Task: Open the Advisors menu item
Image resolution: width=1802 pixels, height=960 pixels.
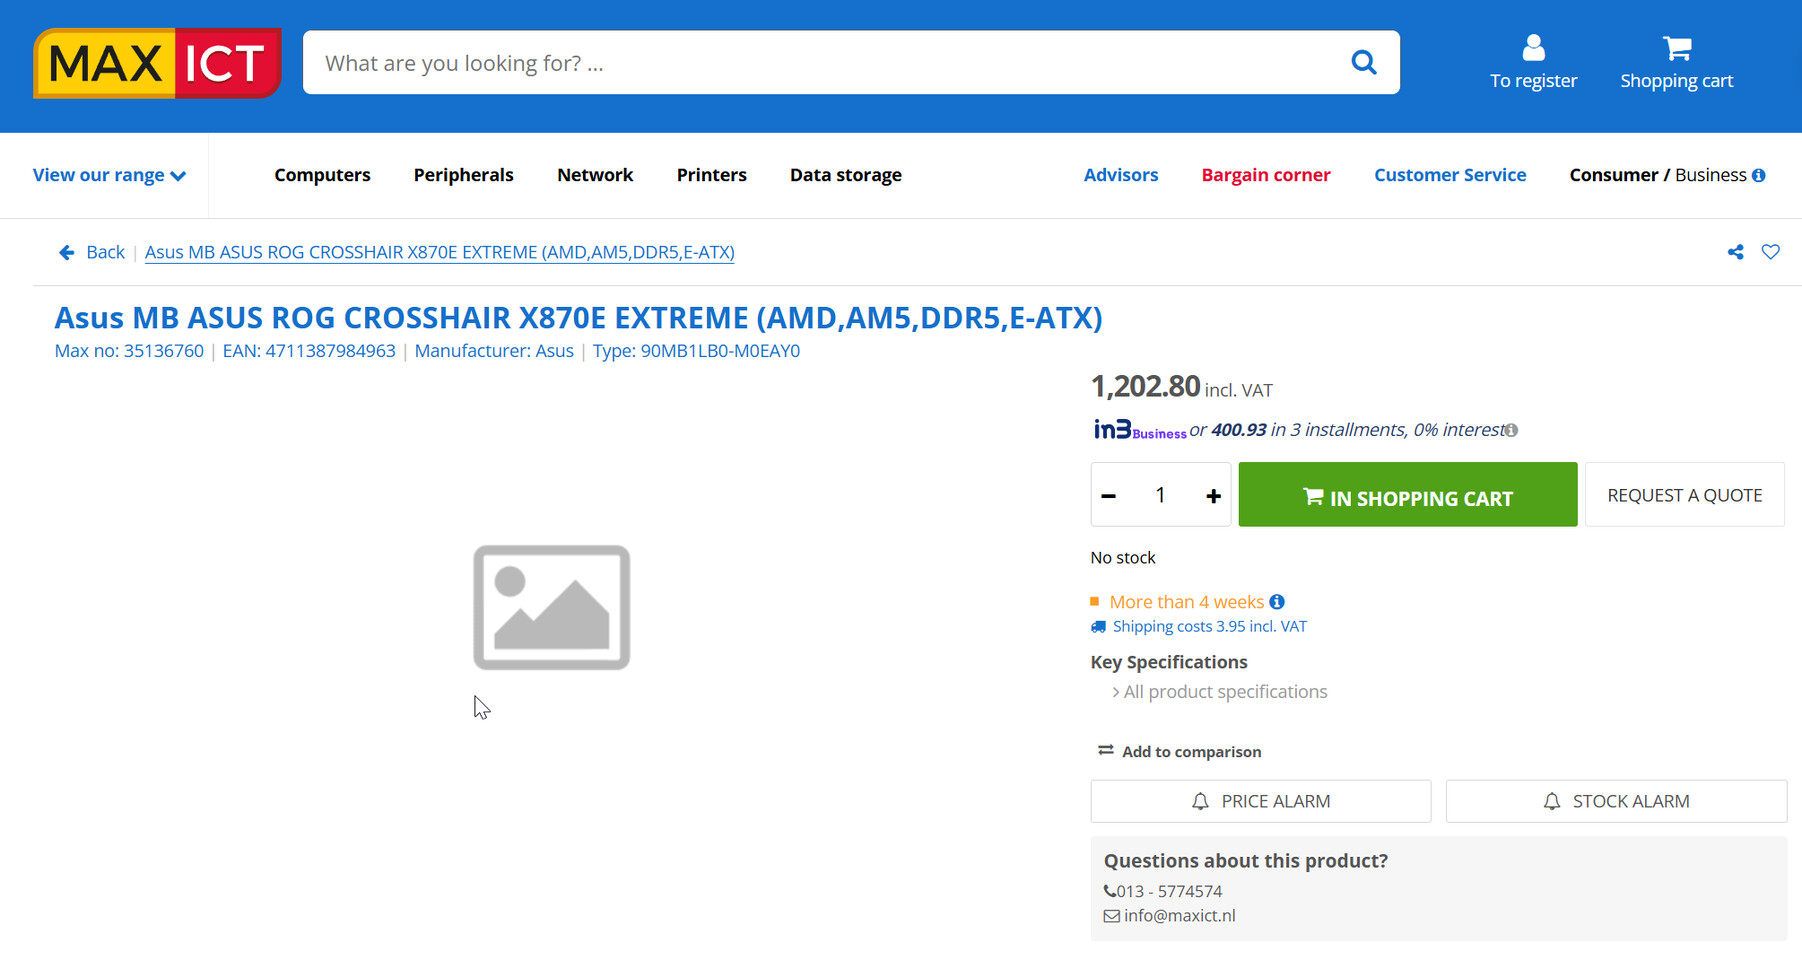Action: click(1120, 175)
